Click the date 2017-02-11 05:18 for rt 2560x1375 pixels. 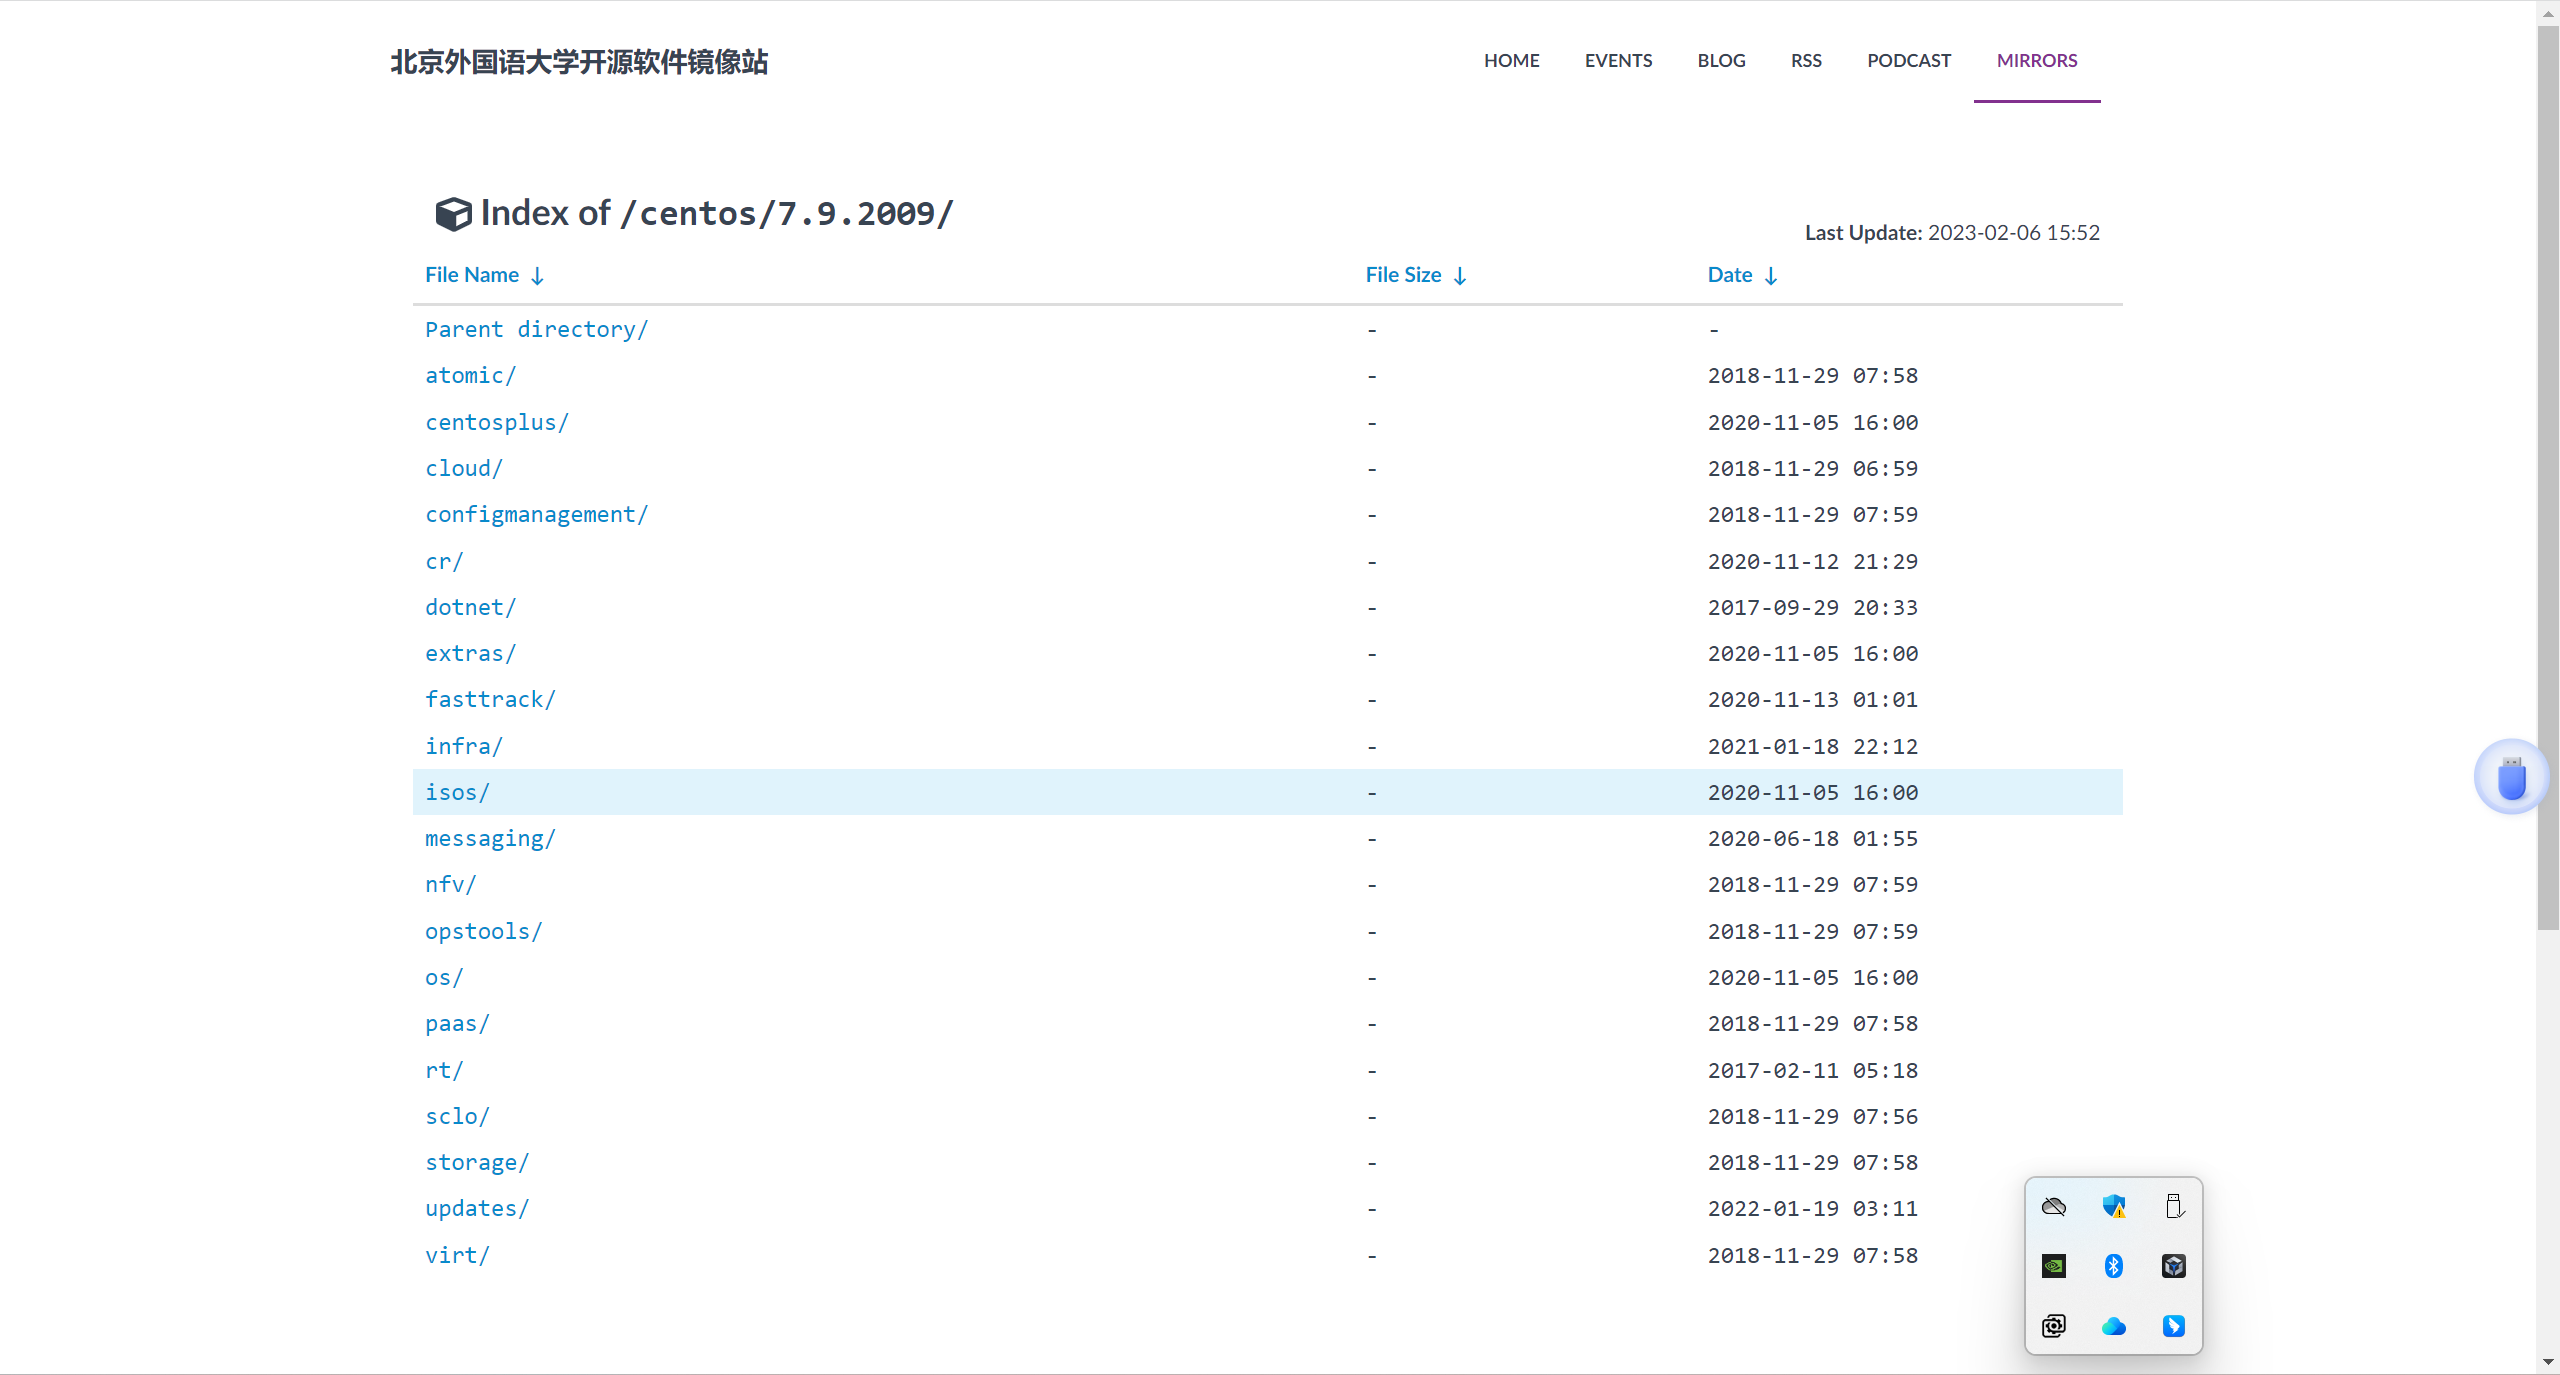coord(1813,1070)
